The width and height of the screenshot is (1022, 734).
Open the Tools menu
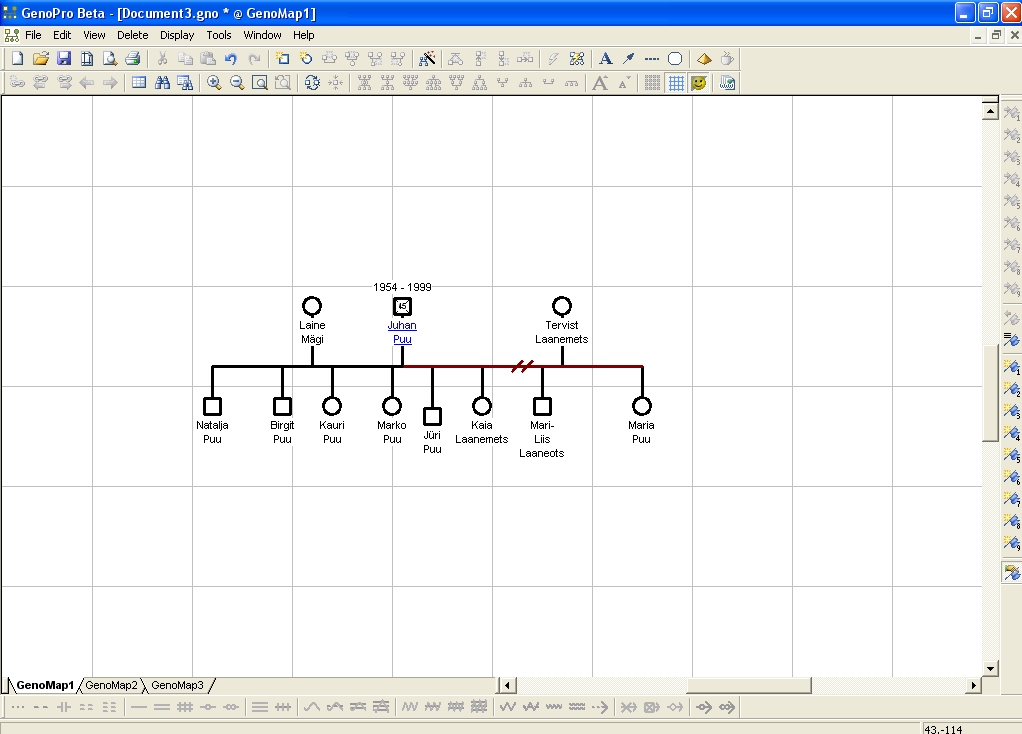click(218, 35)
